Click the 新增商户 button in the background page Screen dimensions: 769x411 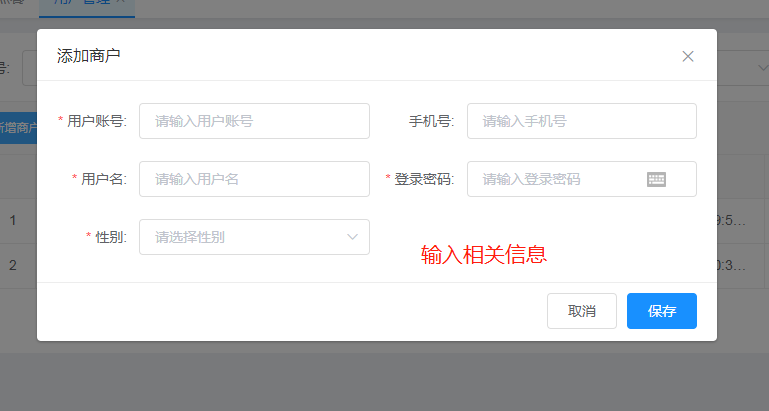(18, 128)
